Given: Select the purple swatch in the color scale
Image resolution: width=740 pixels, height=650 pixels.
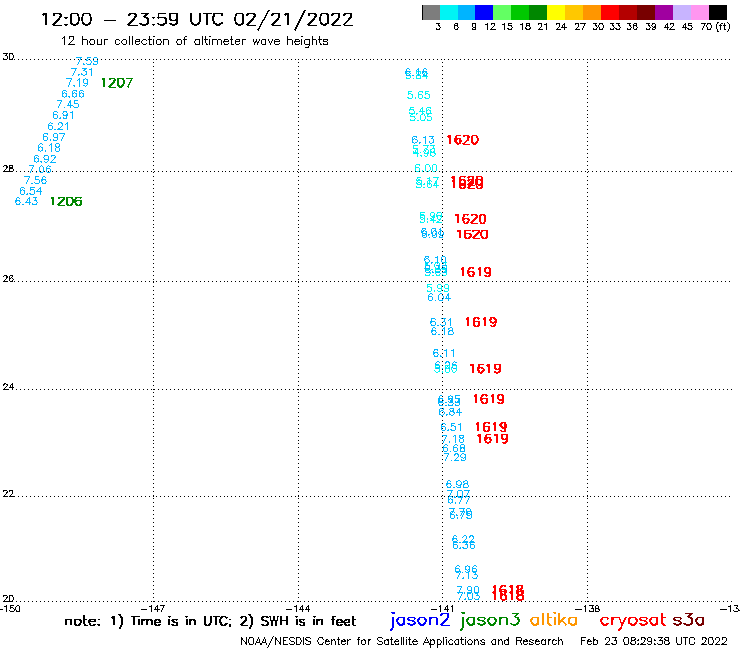Looking at the screenshot, I should pos(664,12).
